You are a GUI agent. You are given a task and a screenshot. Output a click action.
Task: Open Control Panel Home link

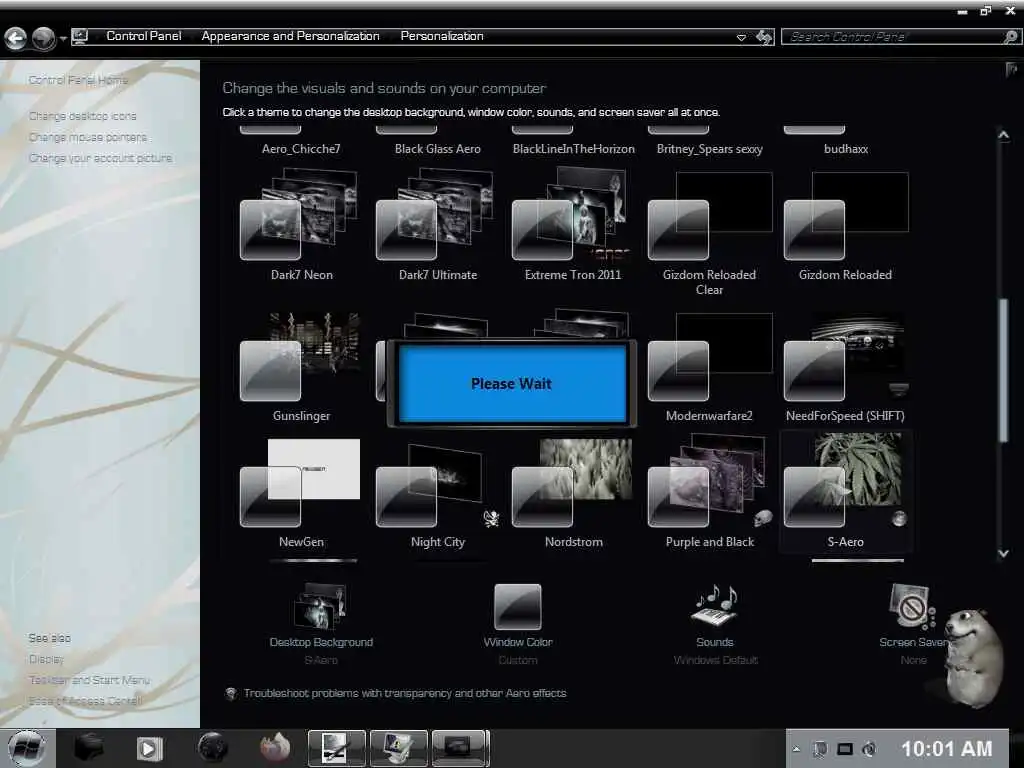tap(78, 80)
